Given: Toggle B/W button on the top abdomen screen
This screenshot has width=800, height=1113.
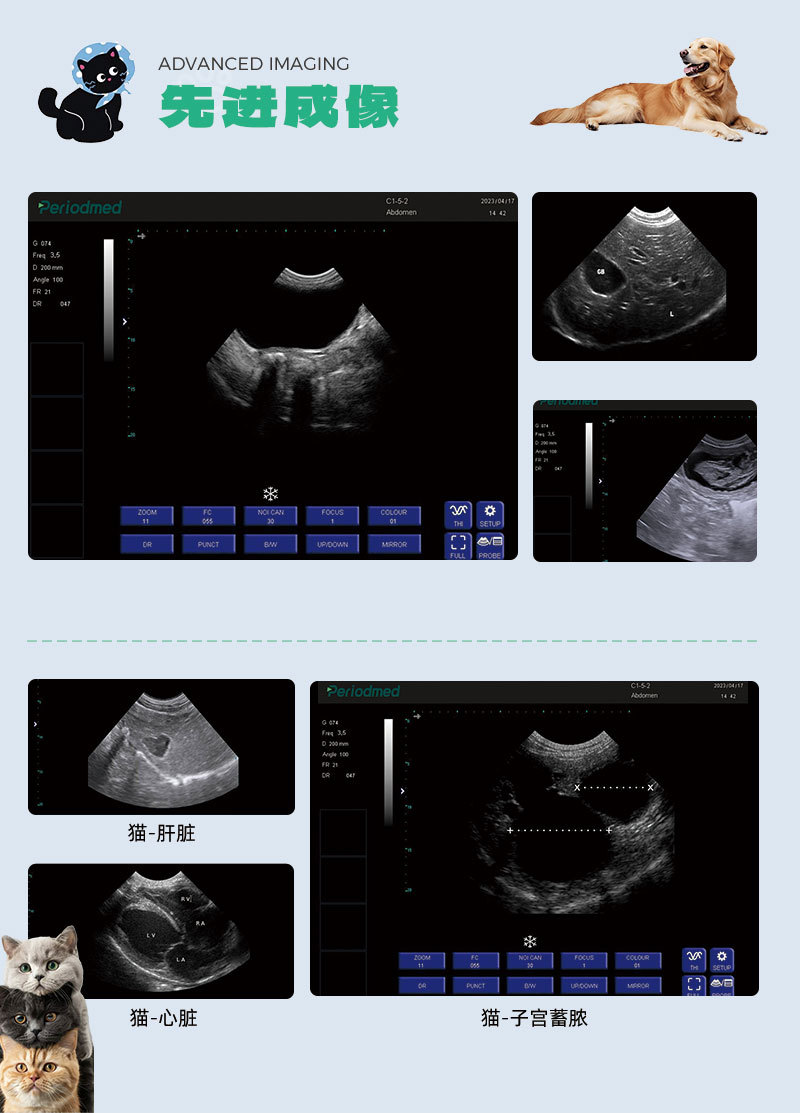Looking at the screenshot, I should 270,544.
